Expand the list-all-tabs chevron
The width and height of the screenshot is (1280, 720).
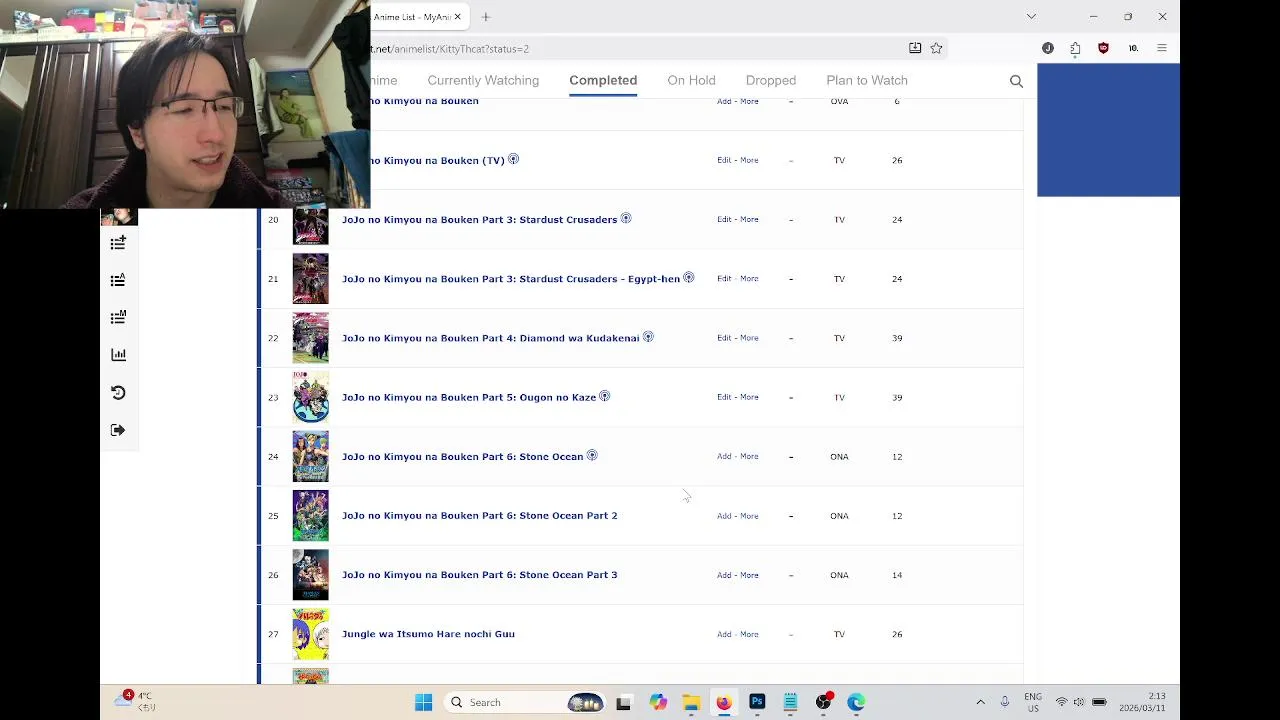point(1031,17)
